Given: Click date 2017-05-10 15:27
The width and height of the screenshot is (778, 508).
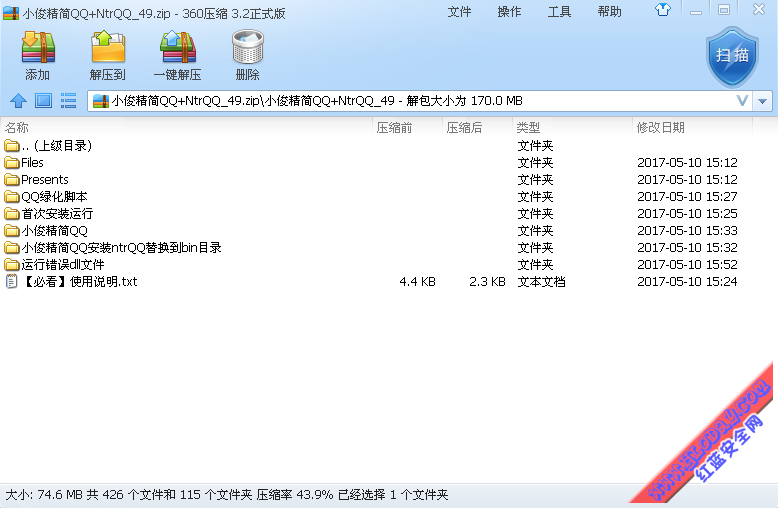Looking at the screenshot, I should [687, 196].
